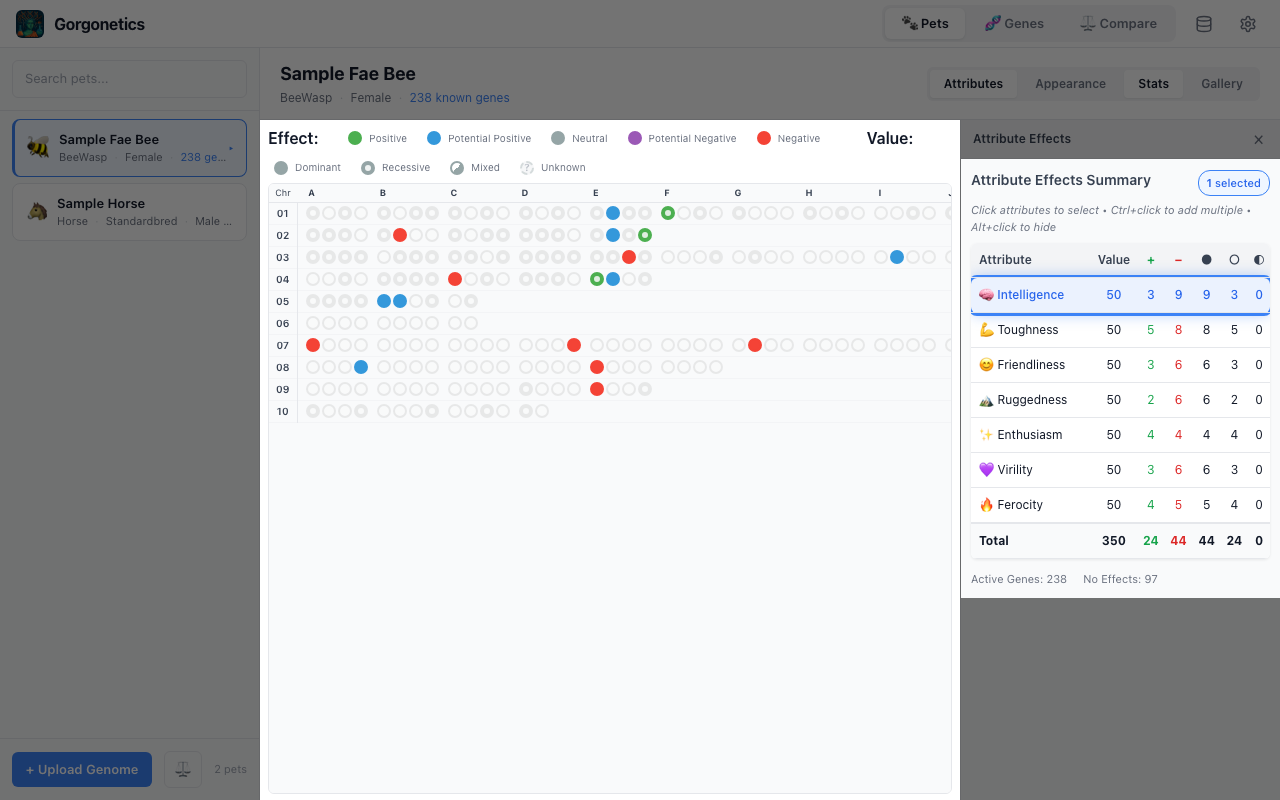Select the Sample Horse pet entry
1280x800 pixels.
click(129, 211)
